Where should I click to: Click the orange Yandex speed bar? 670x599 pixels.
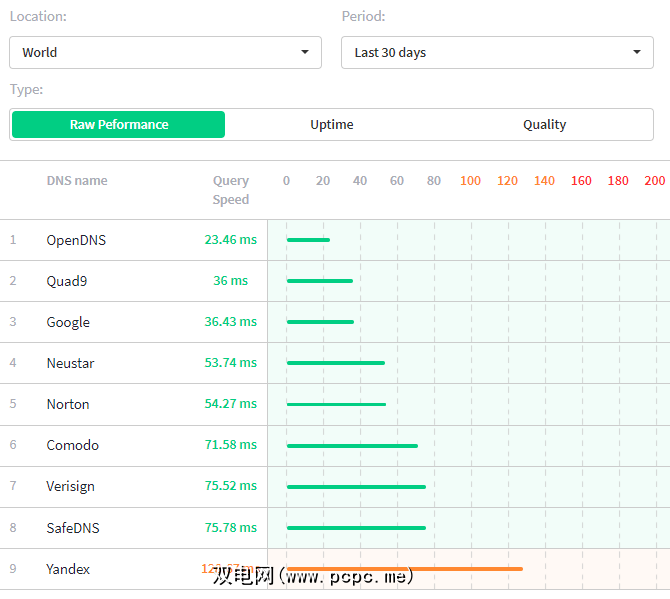click(x=404, y=569)
